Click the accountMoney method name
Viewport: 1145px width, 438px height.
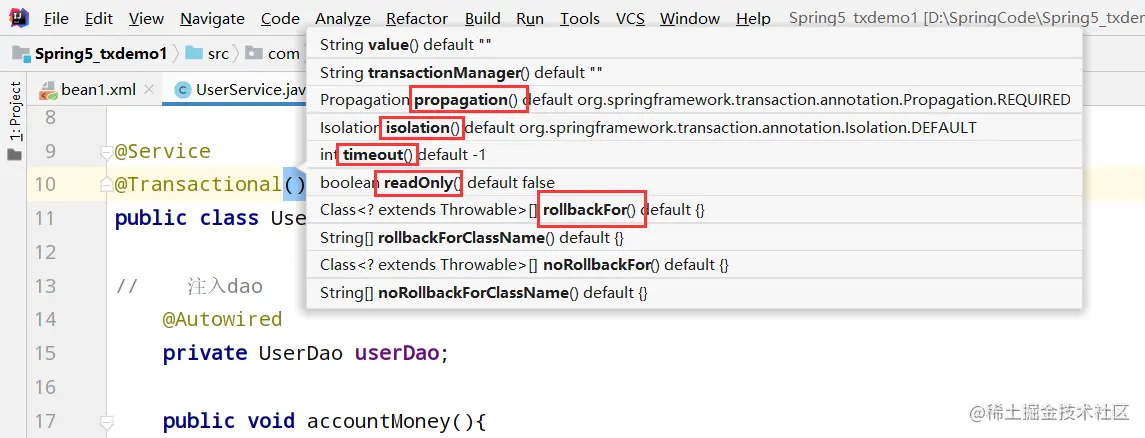pos(378,422)
